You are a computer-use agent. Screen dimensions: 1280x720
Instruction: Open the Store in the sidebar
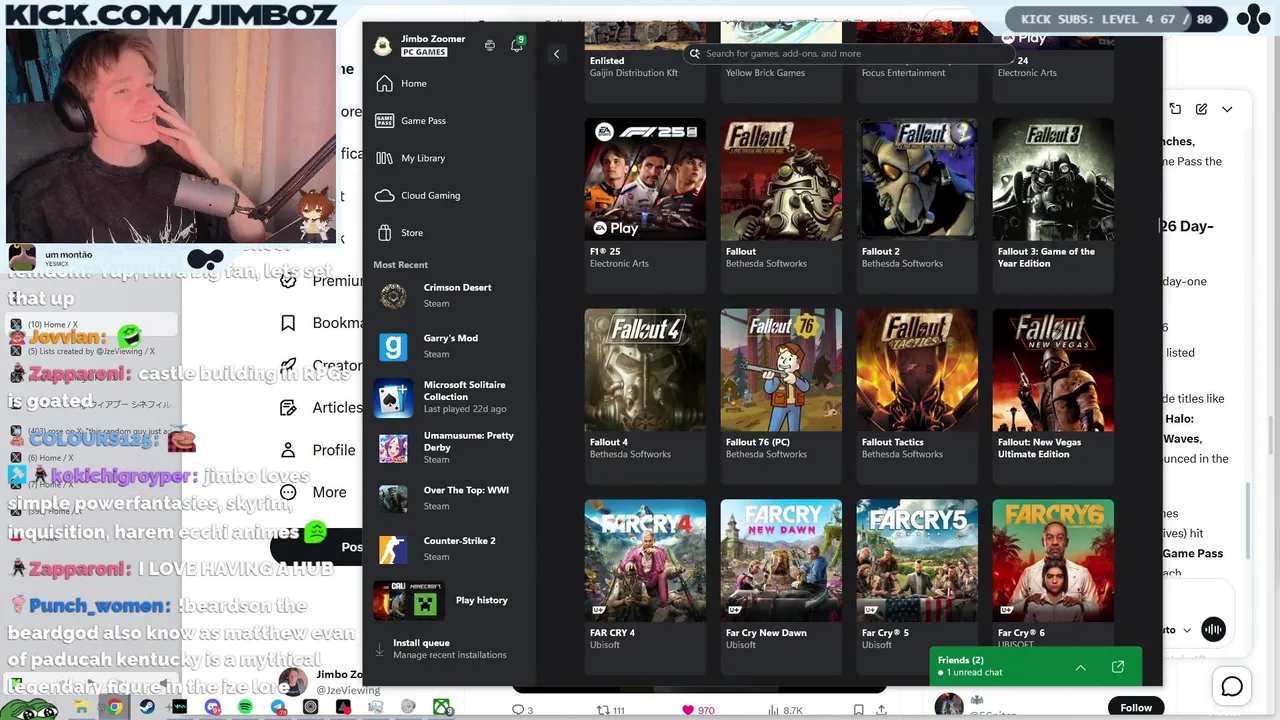[450, 233]
